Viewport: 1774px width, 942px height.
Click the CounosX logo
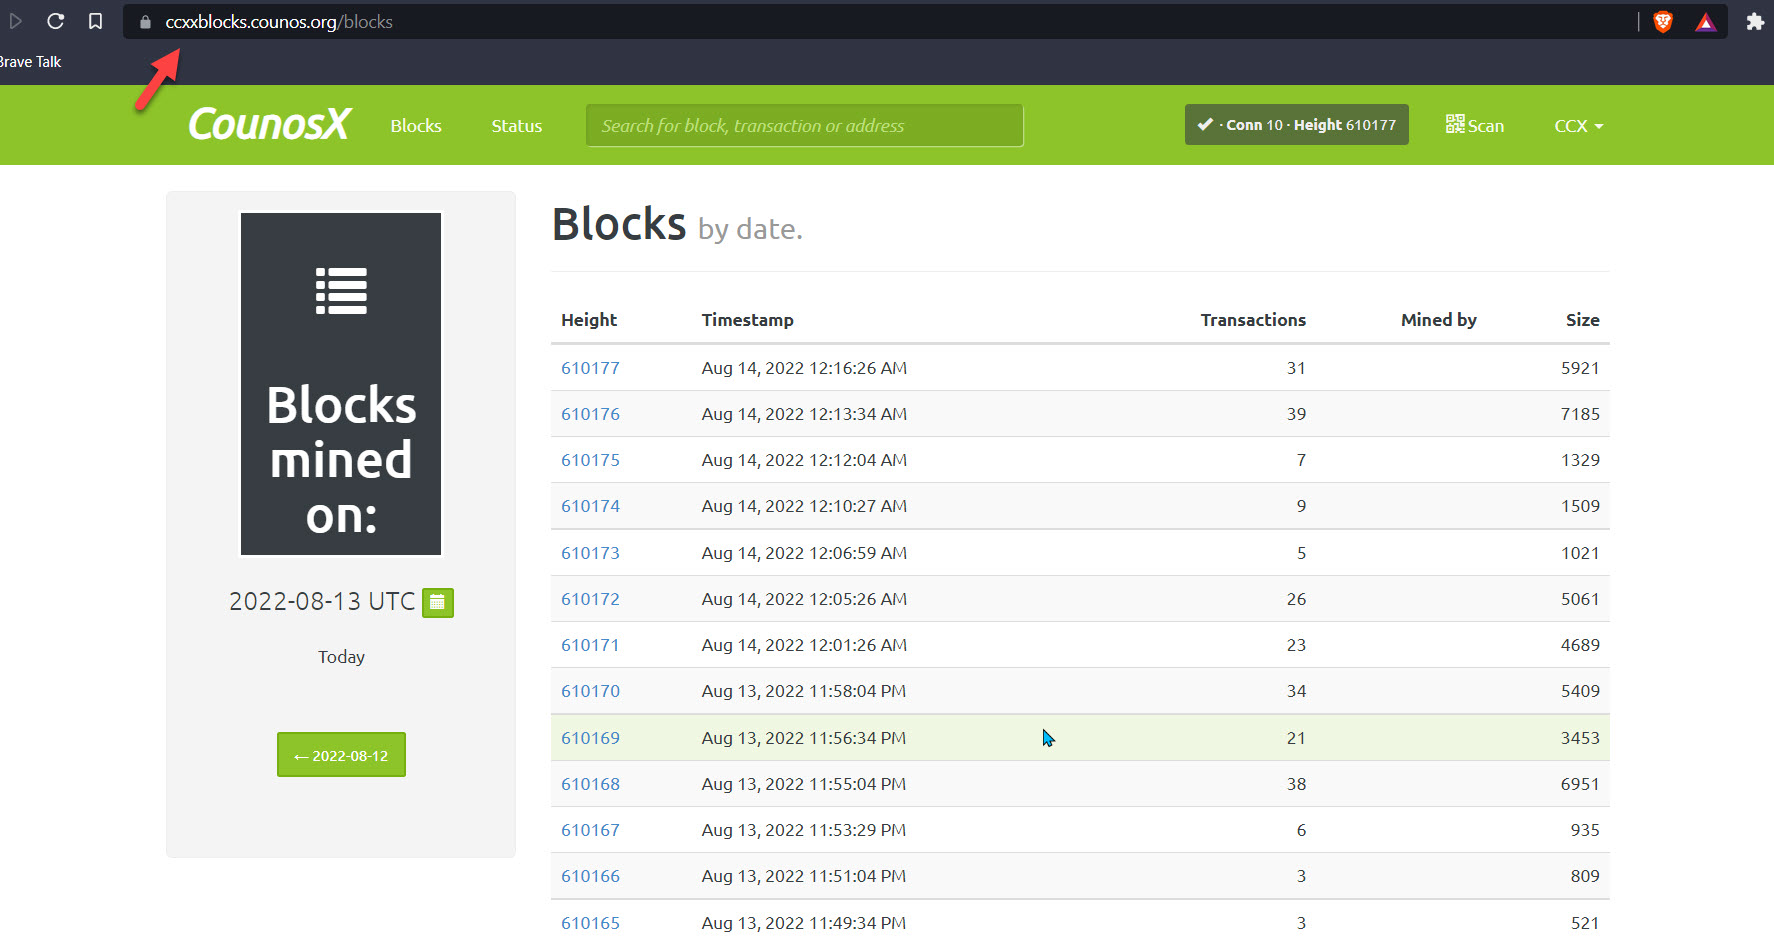269,124
